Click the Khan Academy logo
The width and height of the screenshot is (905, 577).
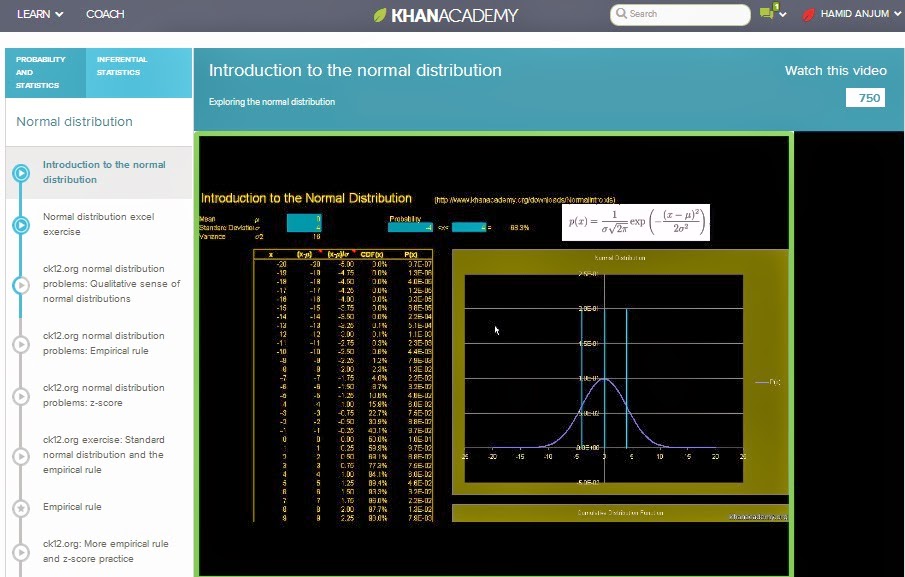pyautogui.click(x=446, y=15)
